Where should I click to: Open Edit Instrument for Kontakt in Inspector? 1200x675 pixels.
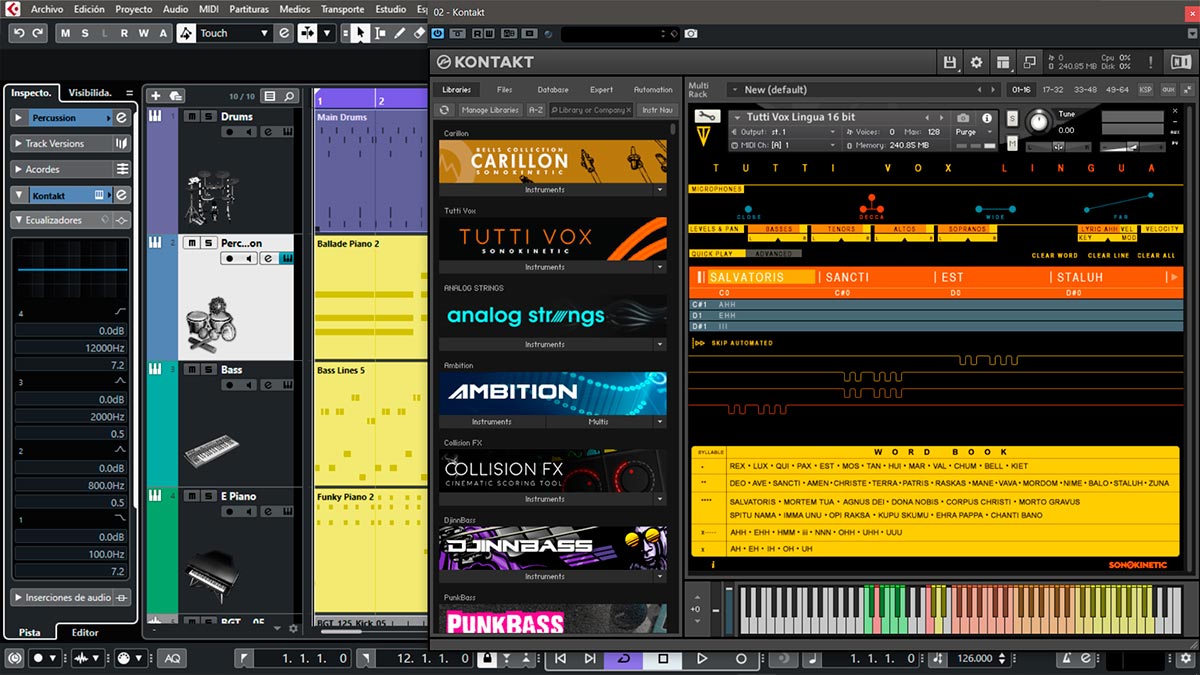121,195
